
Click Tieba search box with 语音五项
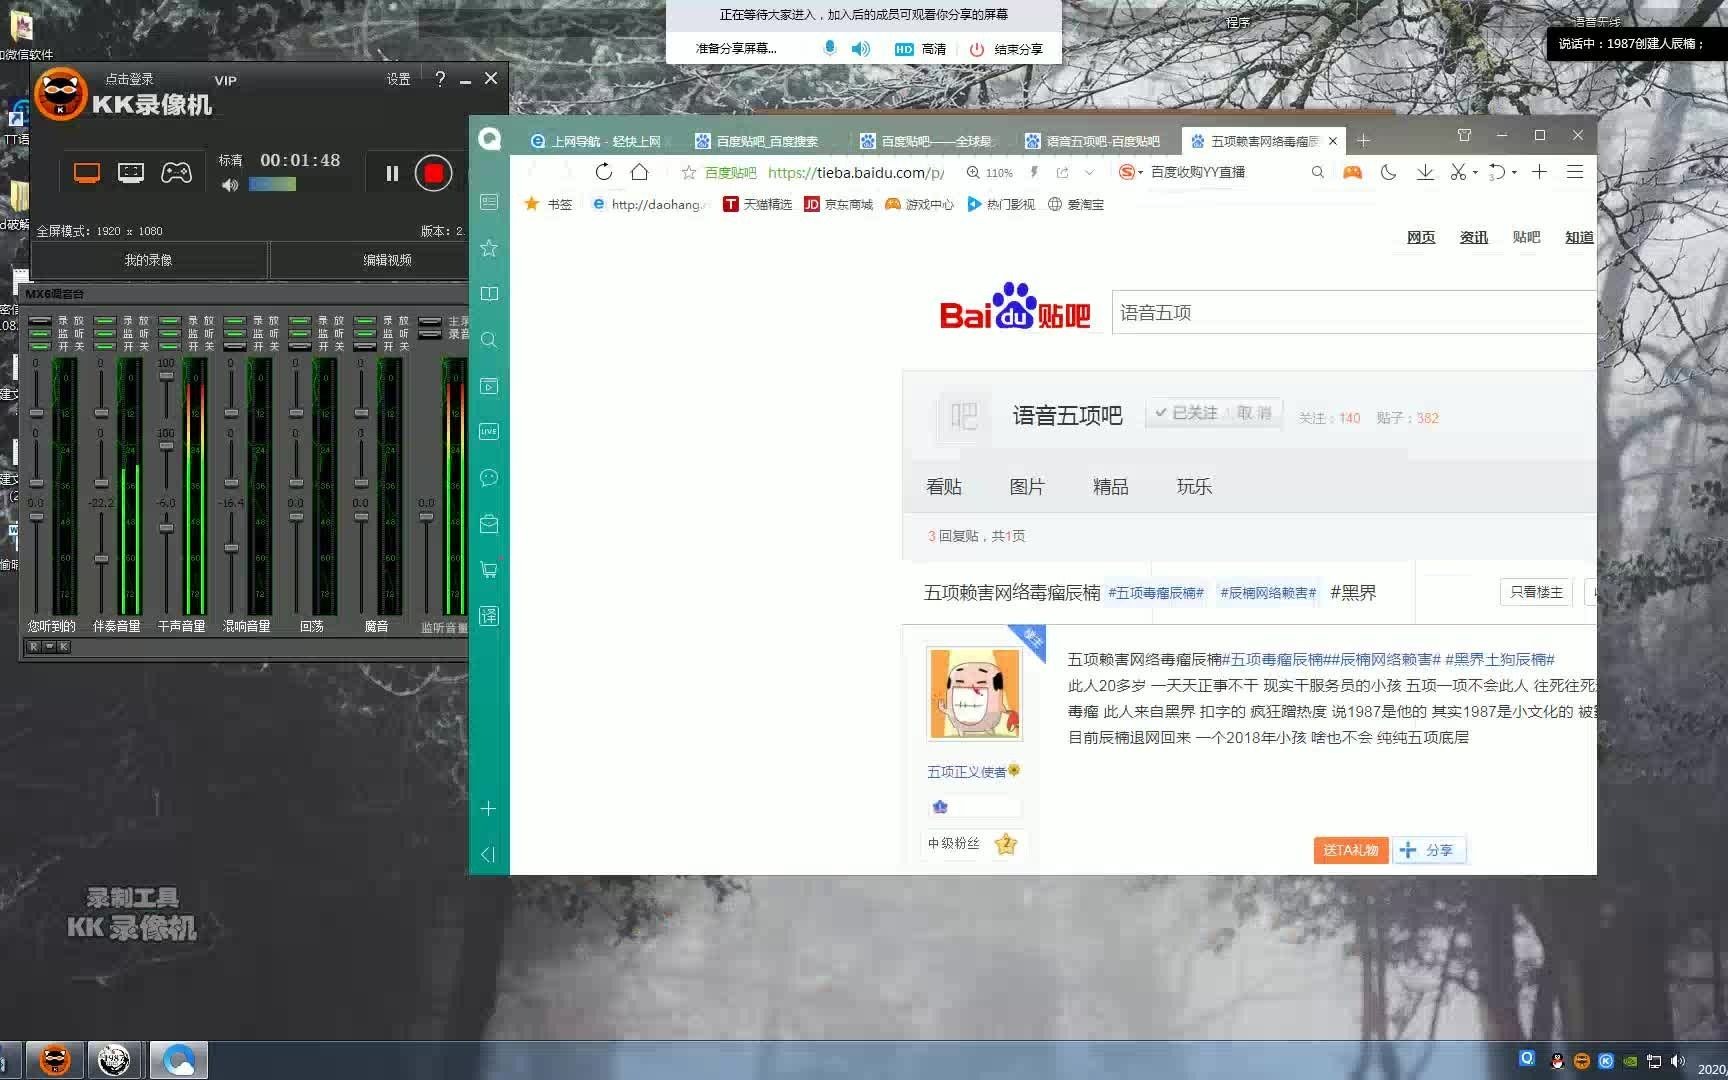[x=1354, y=313]
